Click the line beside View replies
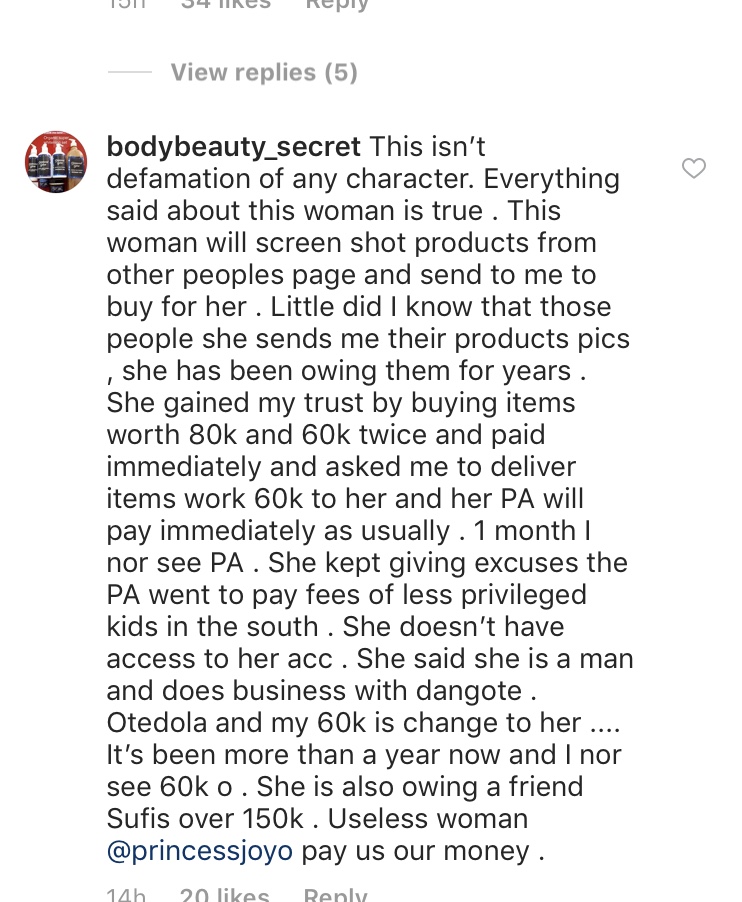This screenshot has width=742, height=902. [129, 73]
